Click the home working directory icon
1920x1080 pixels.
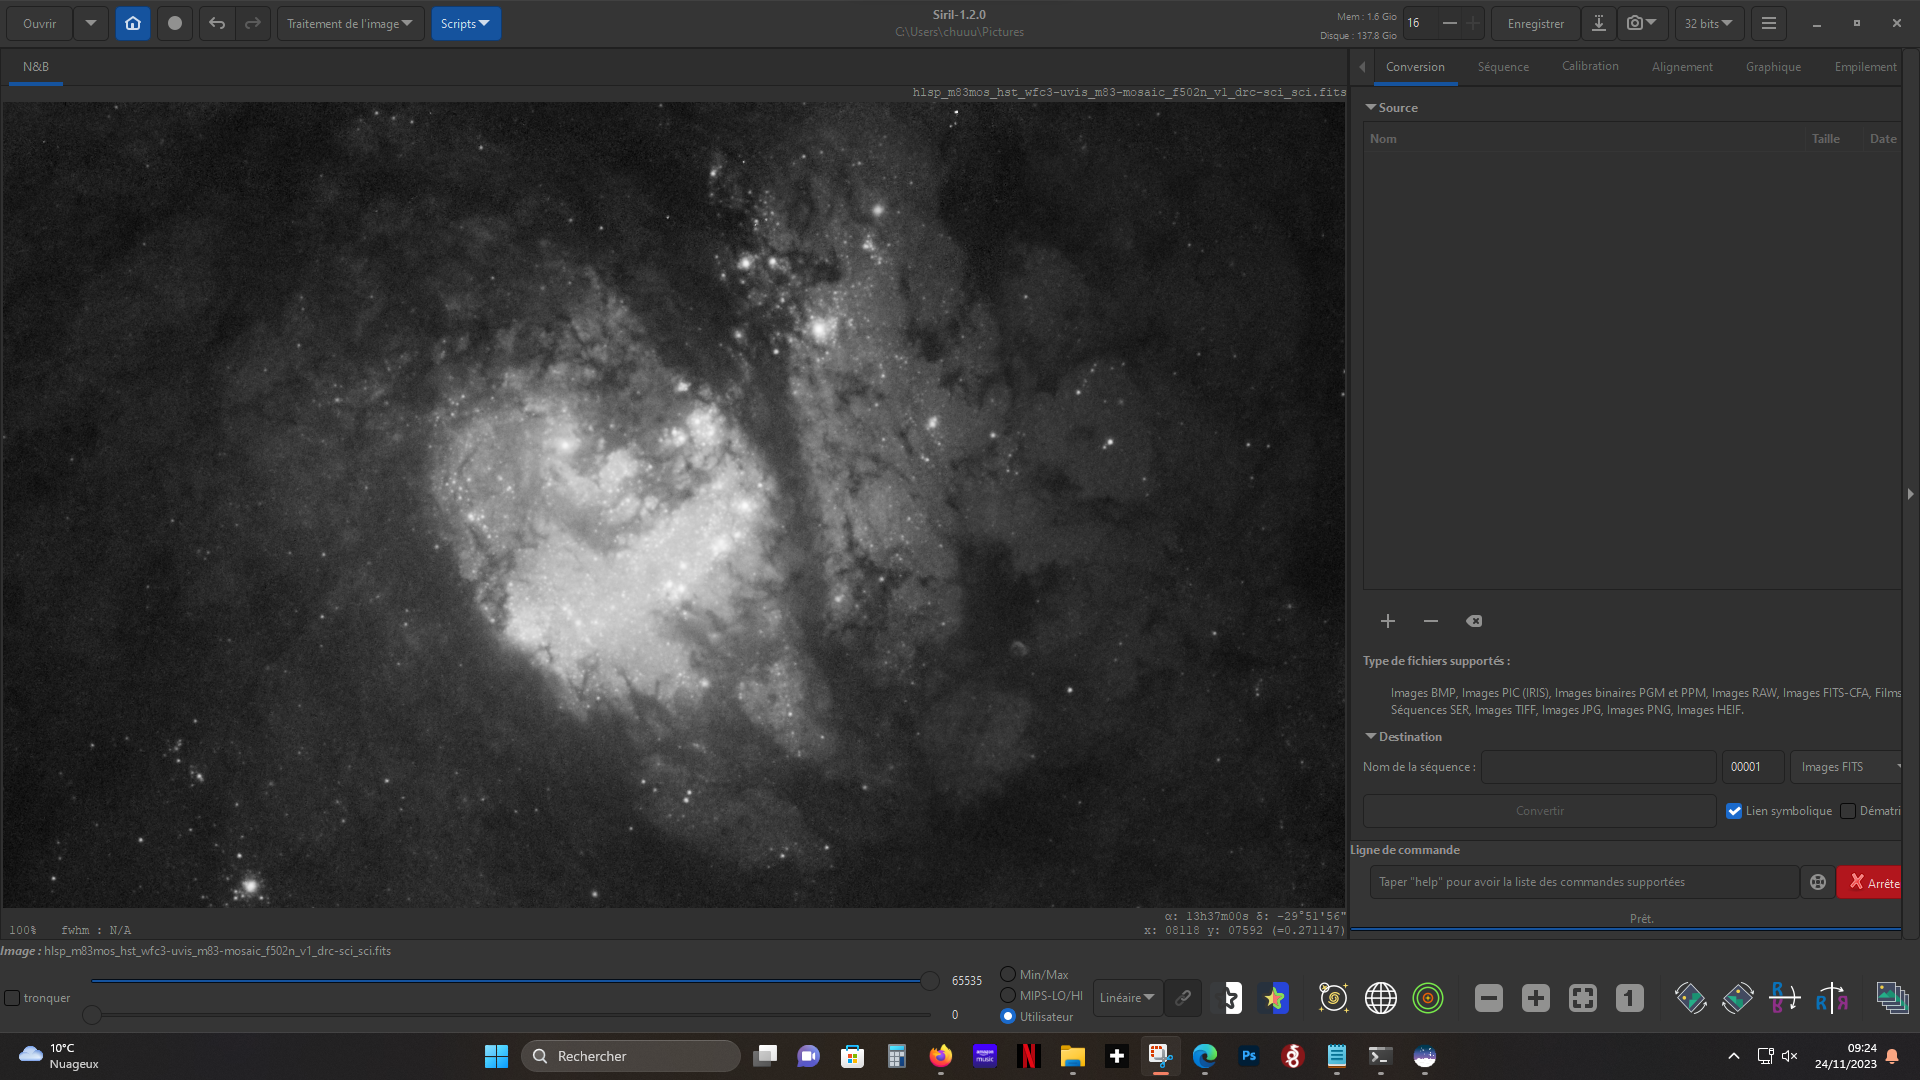point(133,23)
